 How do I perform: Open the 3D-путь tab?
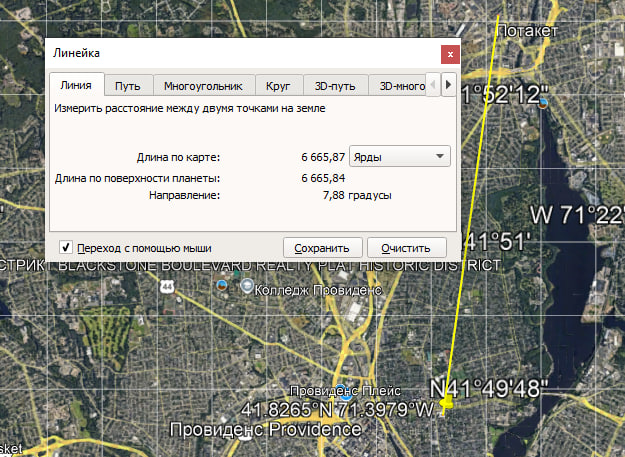click(335, 86)
